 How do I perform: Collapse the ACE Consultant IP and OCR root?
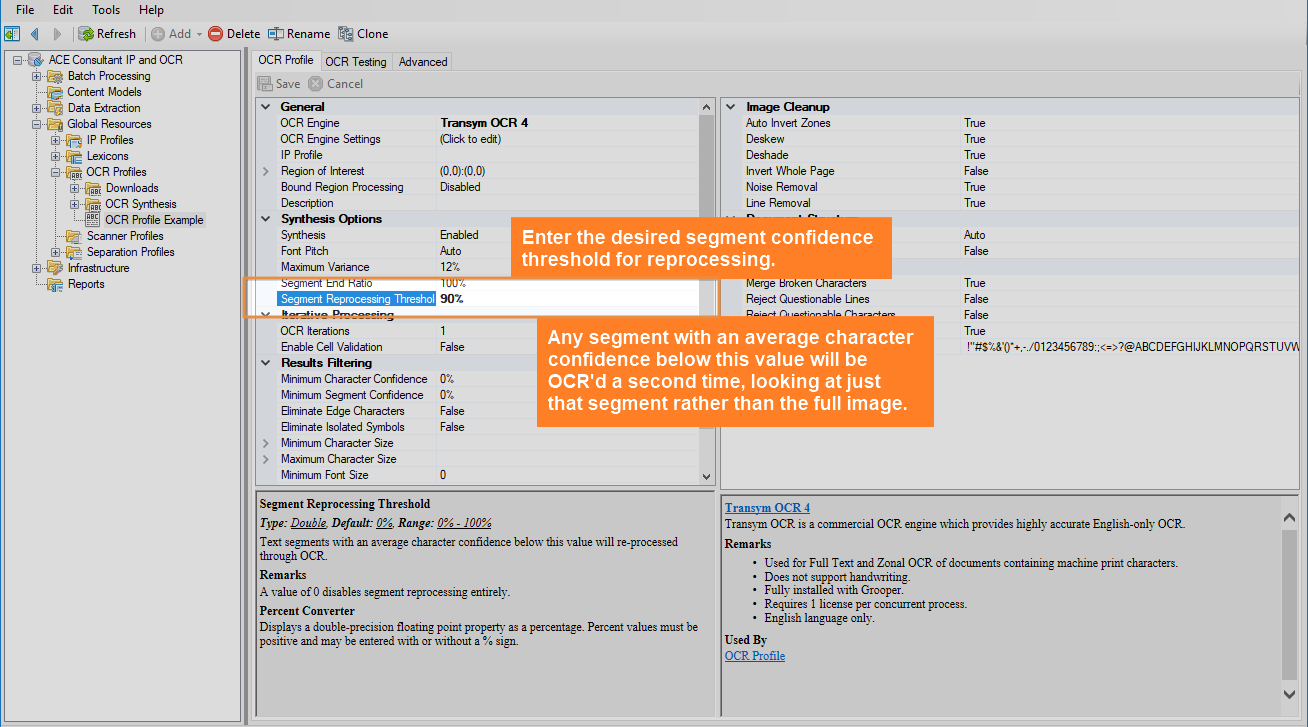pyautogui.click(x=17, y=60)
